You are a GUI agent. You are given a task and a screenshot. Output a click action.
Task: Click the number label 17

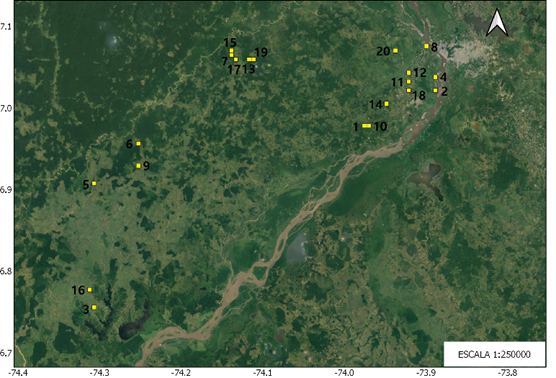click(x=234, y=70)
